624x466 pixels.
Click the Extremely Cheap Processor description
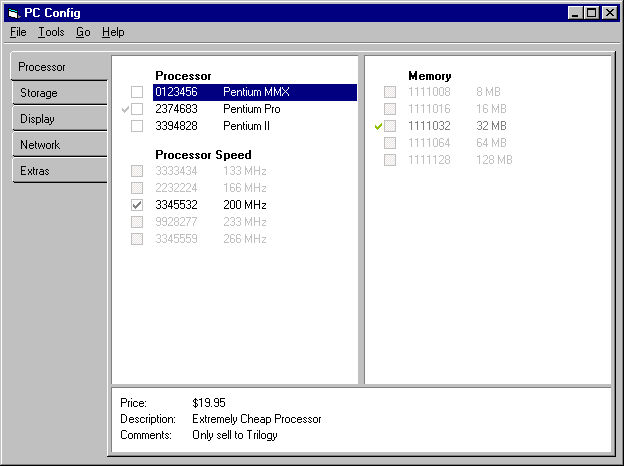[257, 419]
